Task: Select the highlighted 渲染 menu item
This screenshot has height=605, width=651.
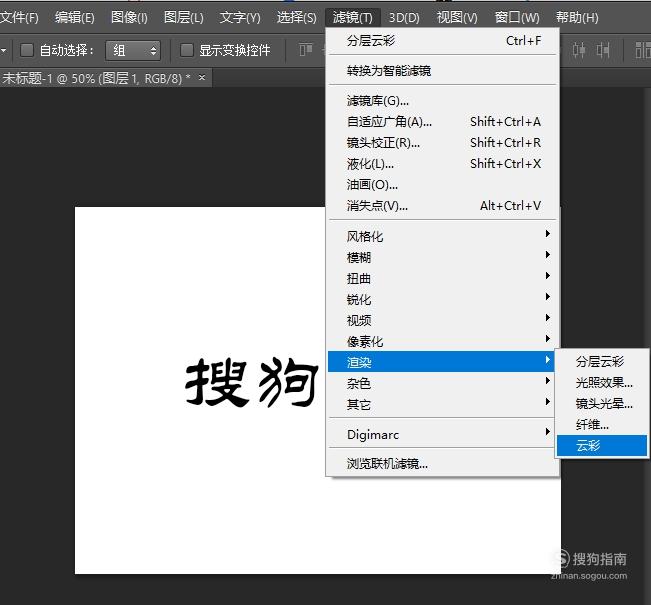Action: pos(443,362)
